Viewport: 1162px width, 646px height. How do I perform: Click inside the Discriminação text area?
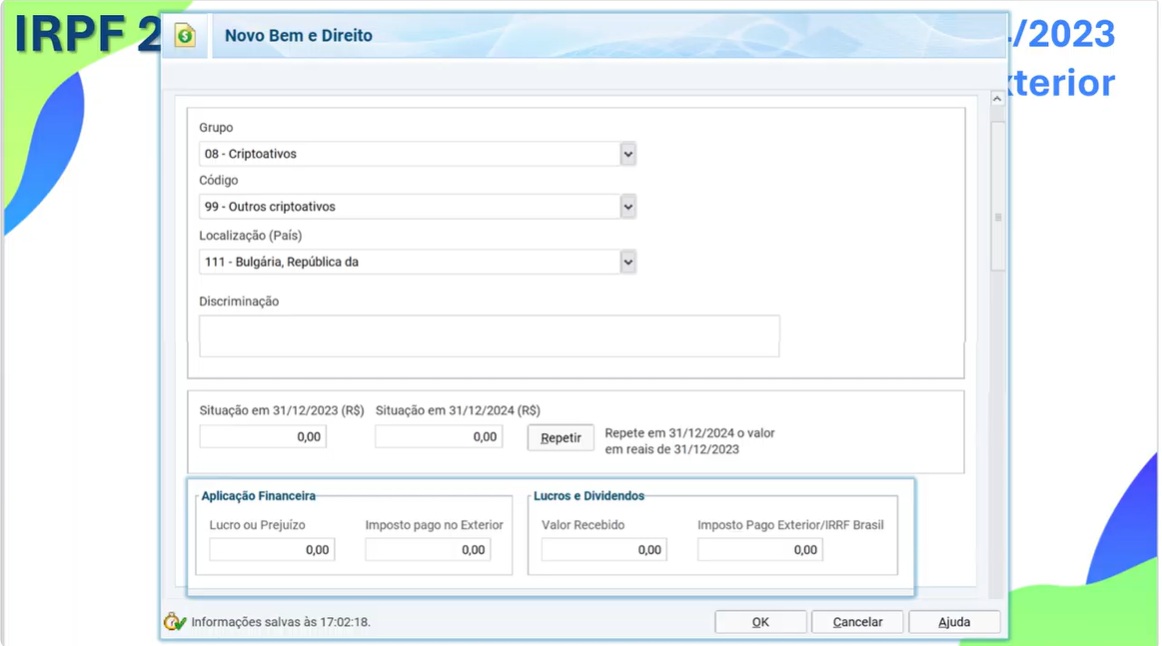[x=489, y=336]
